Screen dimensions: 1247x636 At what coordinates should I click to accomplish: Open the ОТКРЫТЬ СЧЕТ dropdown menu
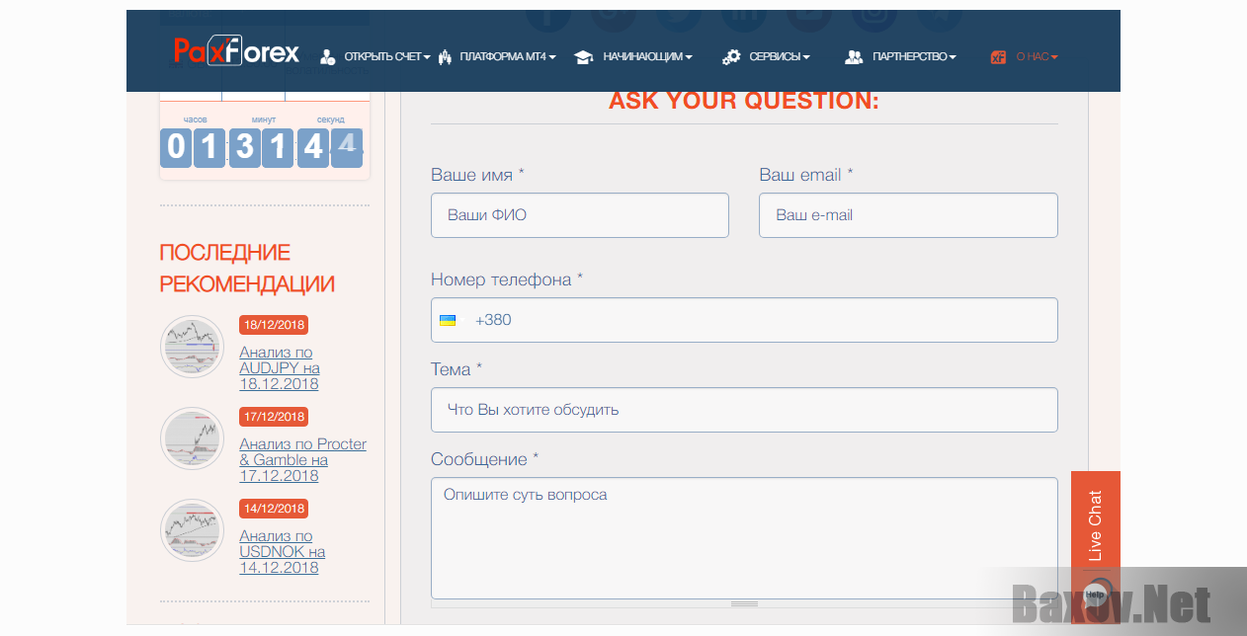(387, 57)
